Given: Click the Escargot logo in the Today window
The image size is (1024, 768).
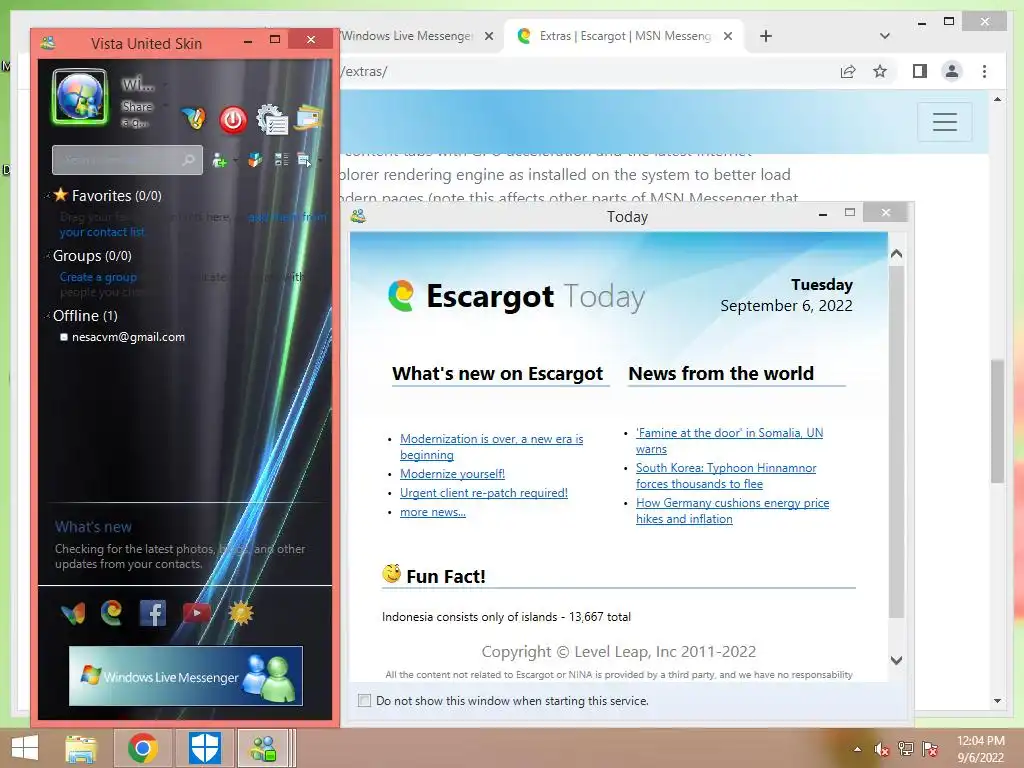Looking at the screenshot, I should [x=402, y=295].
